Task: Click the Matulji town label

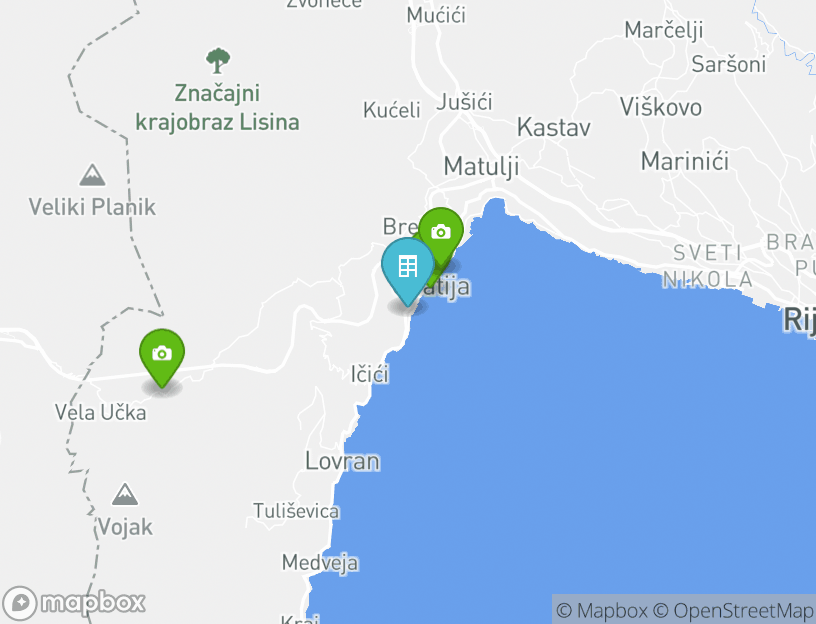Action: (x=481, y=167)
